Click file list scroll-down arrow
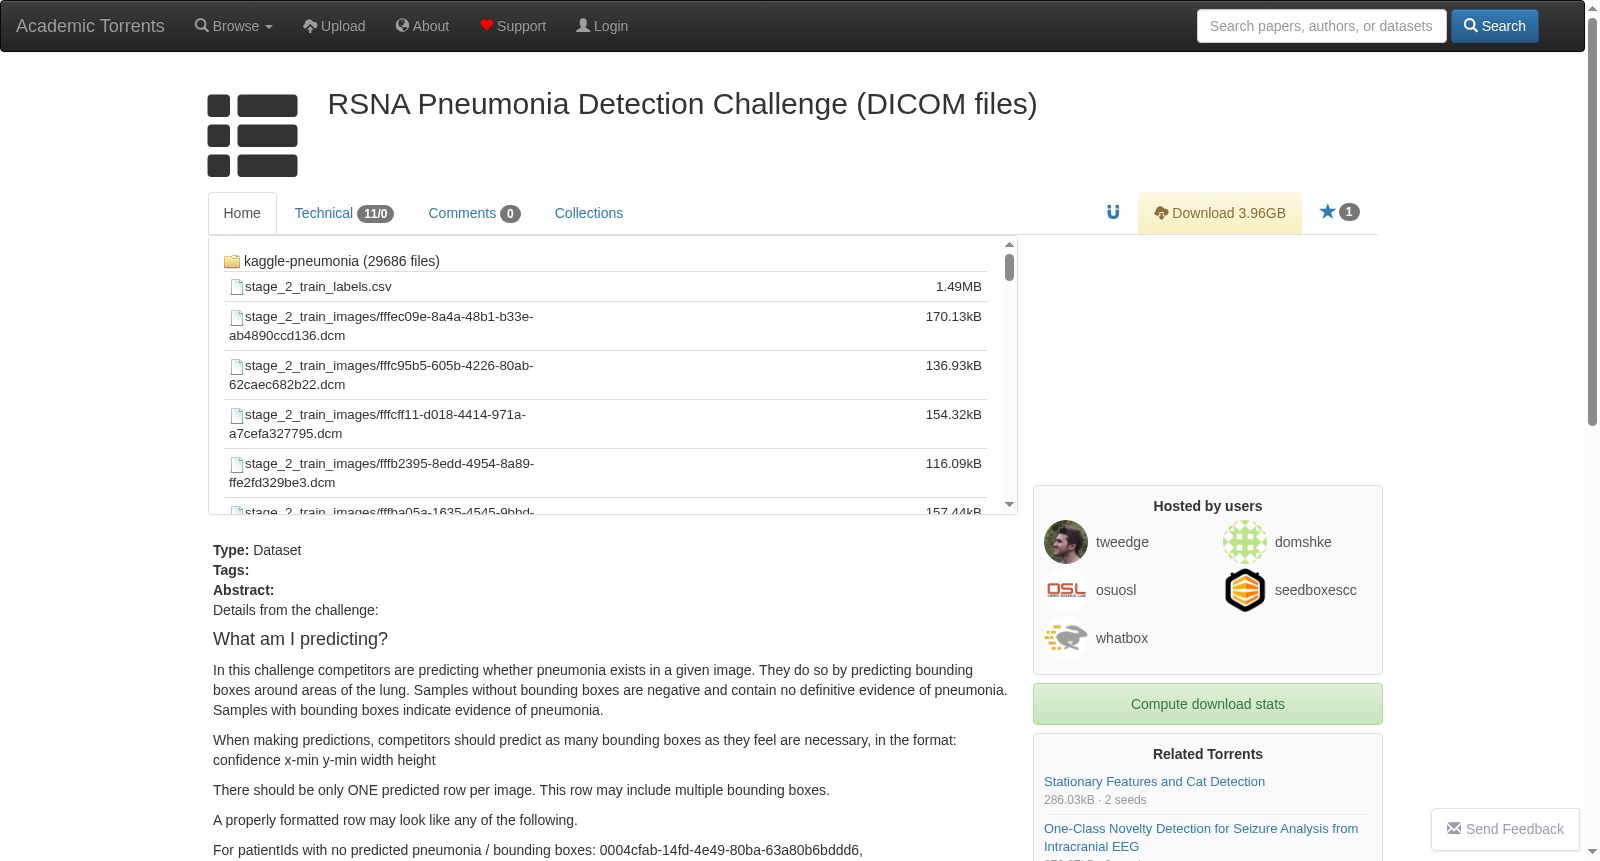 1009,505
